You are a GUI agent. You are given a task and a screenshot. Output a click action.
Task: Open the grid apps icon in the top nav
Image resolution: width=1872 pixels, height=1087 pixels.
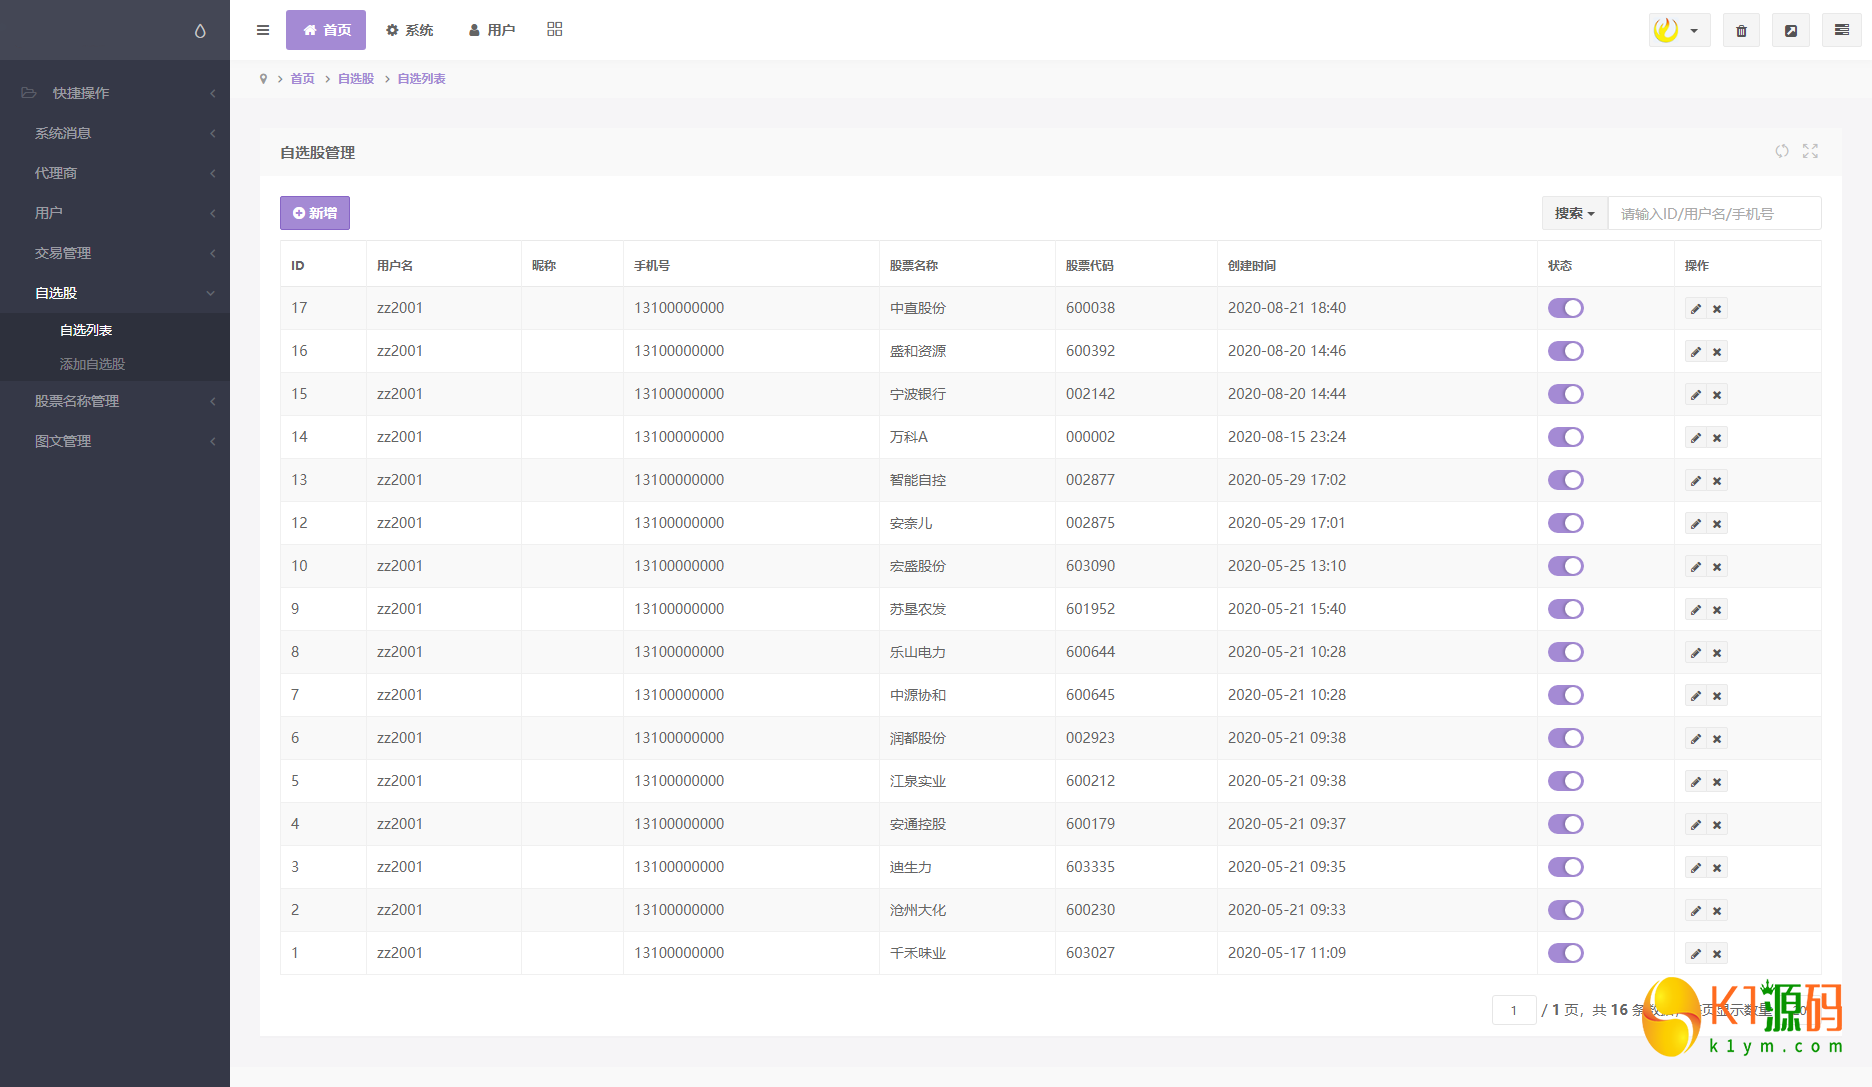tap(555, 29)
